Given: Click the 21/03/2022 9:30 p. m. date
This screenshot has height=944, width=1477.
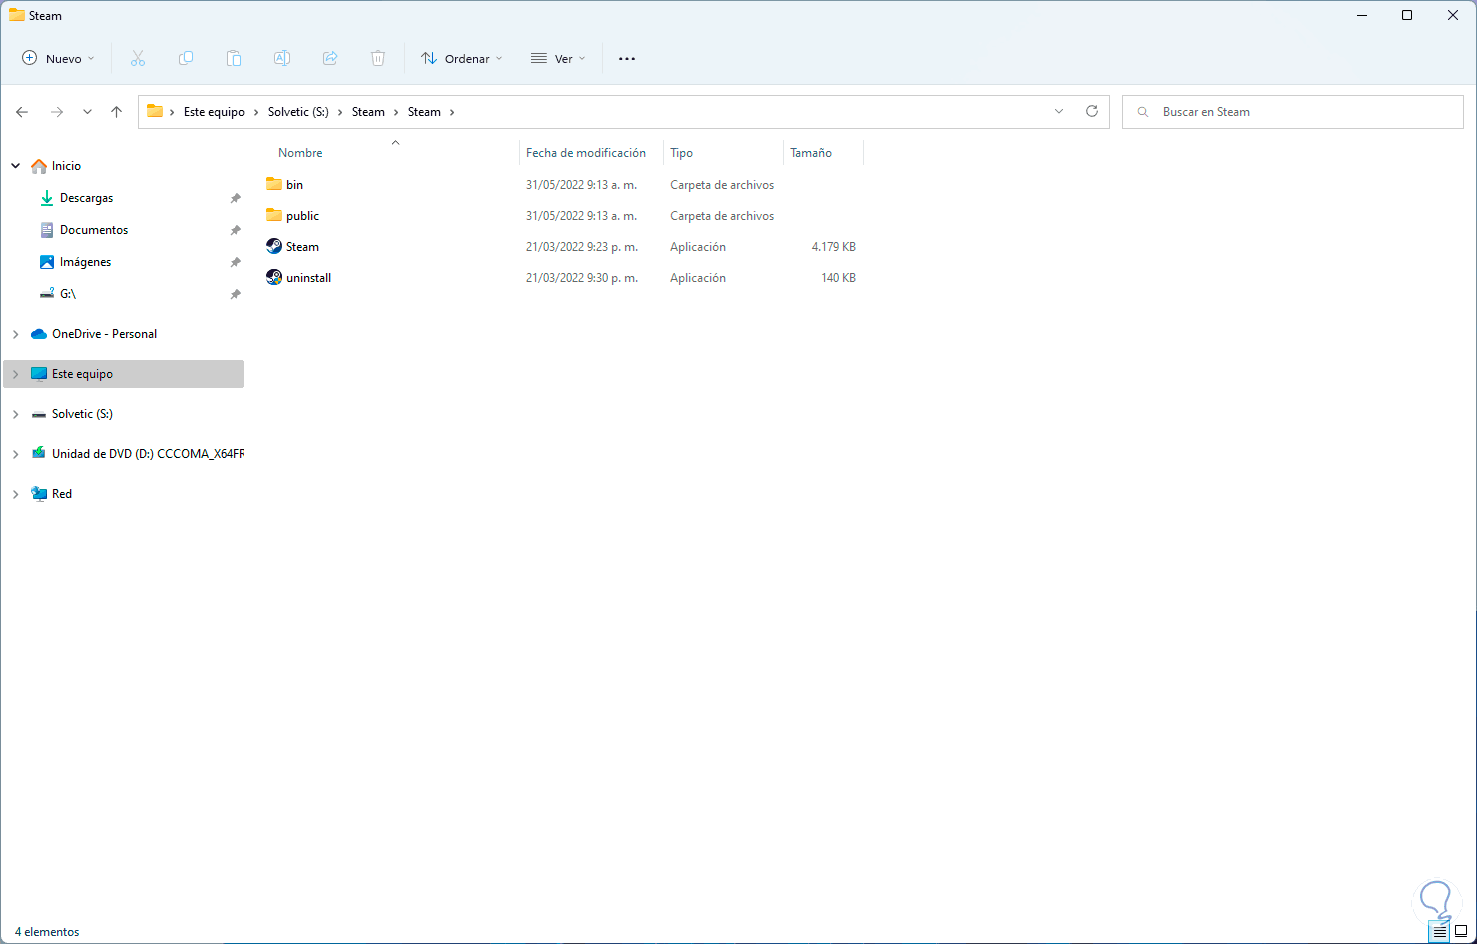Looking at the screenshot, I should tap(582, 278).
